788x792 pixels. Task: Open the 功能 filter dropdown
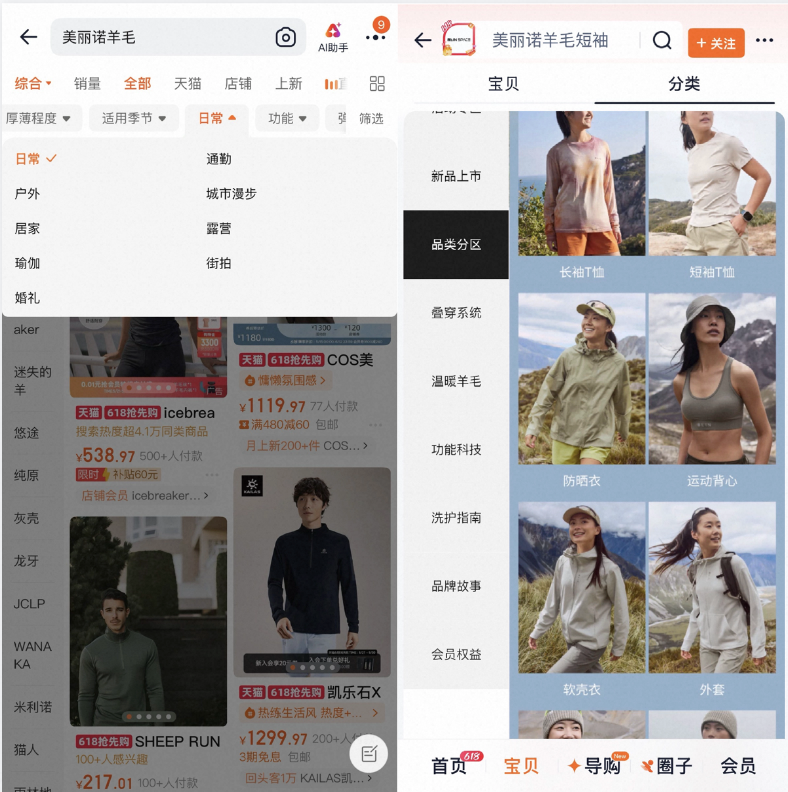pos(287,119)
